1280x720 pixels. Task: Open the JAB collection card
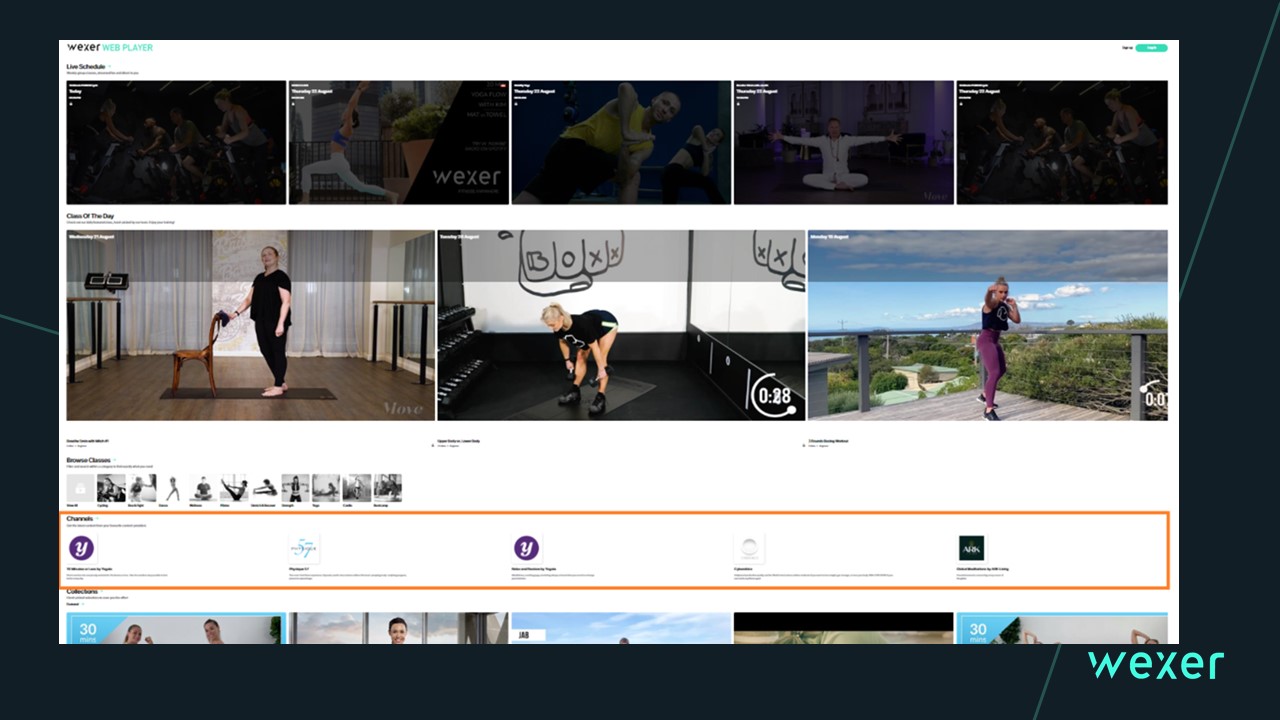(621, 628)
